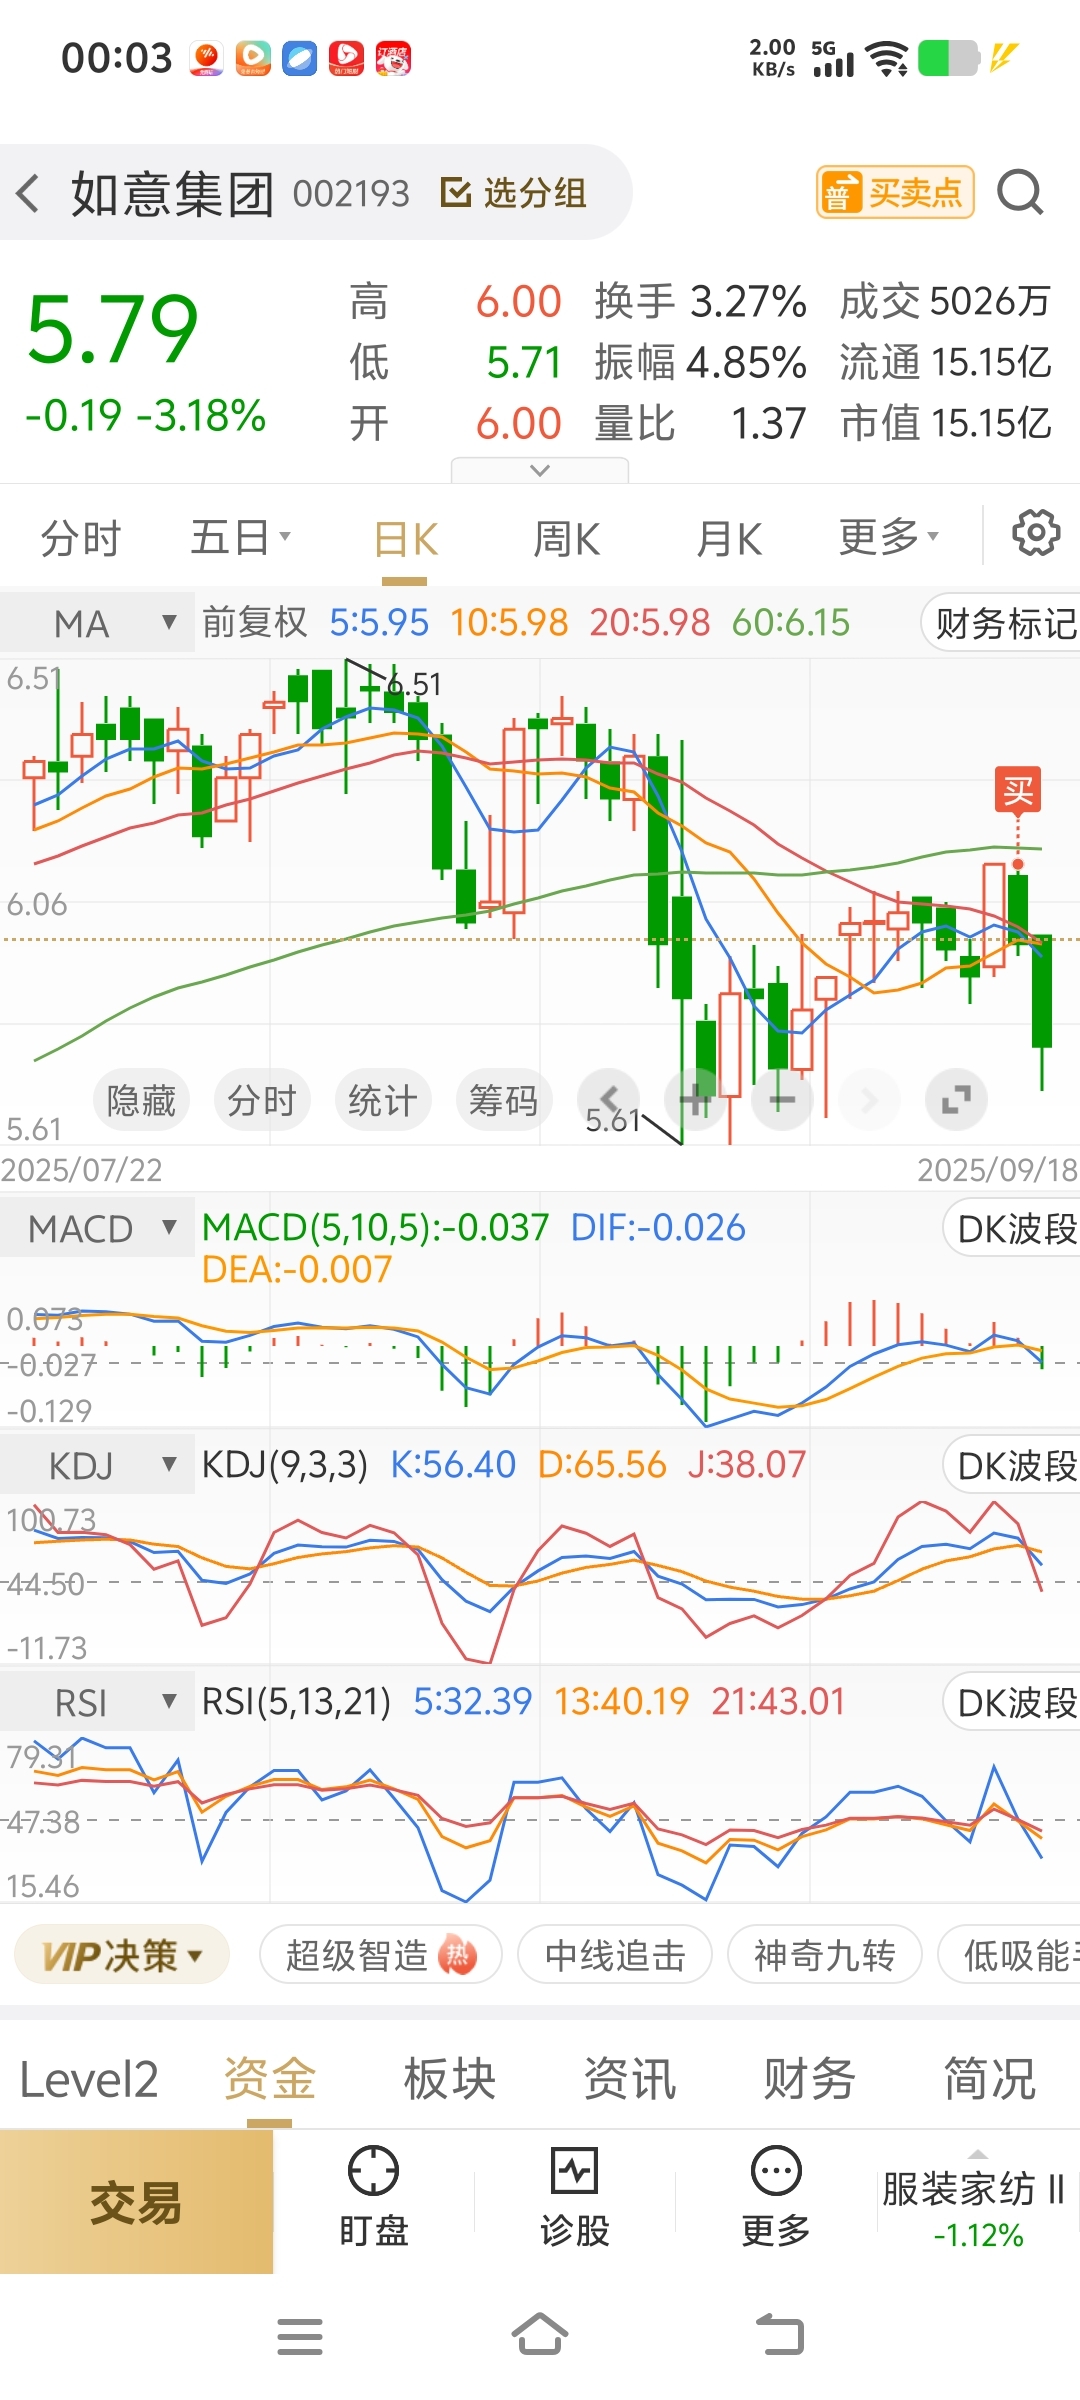Open 资金 funds tab

click(x=270, y=2080)
